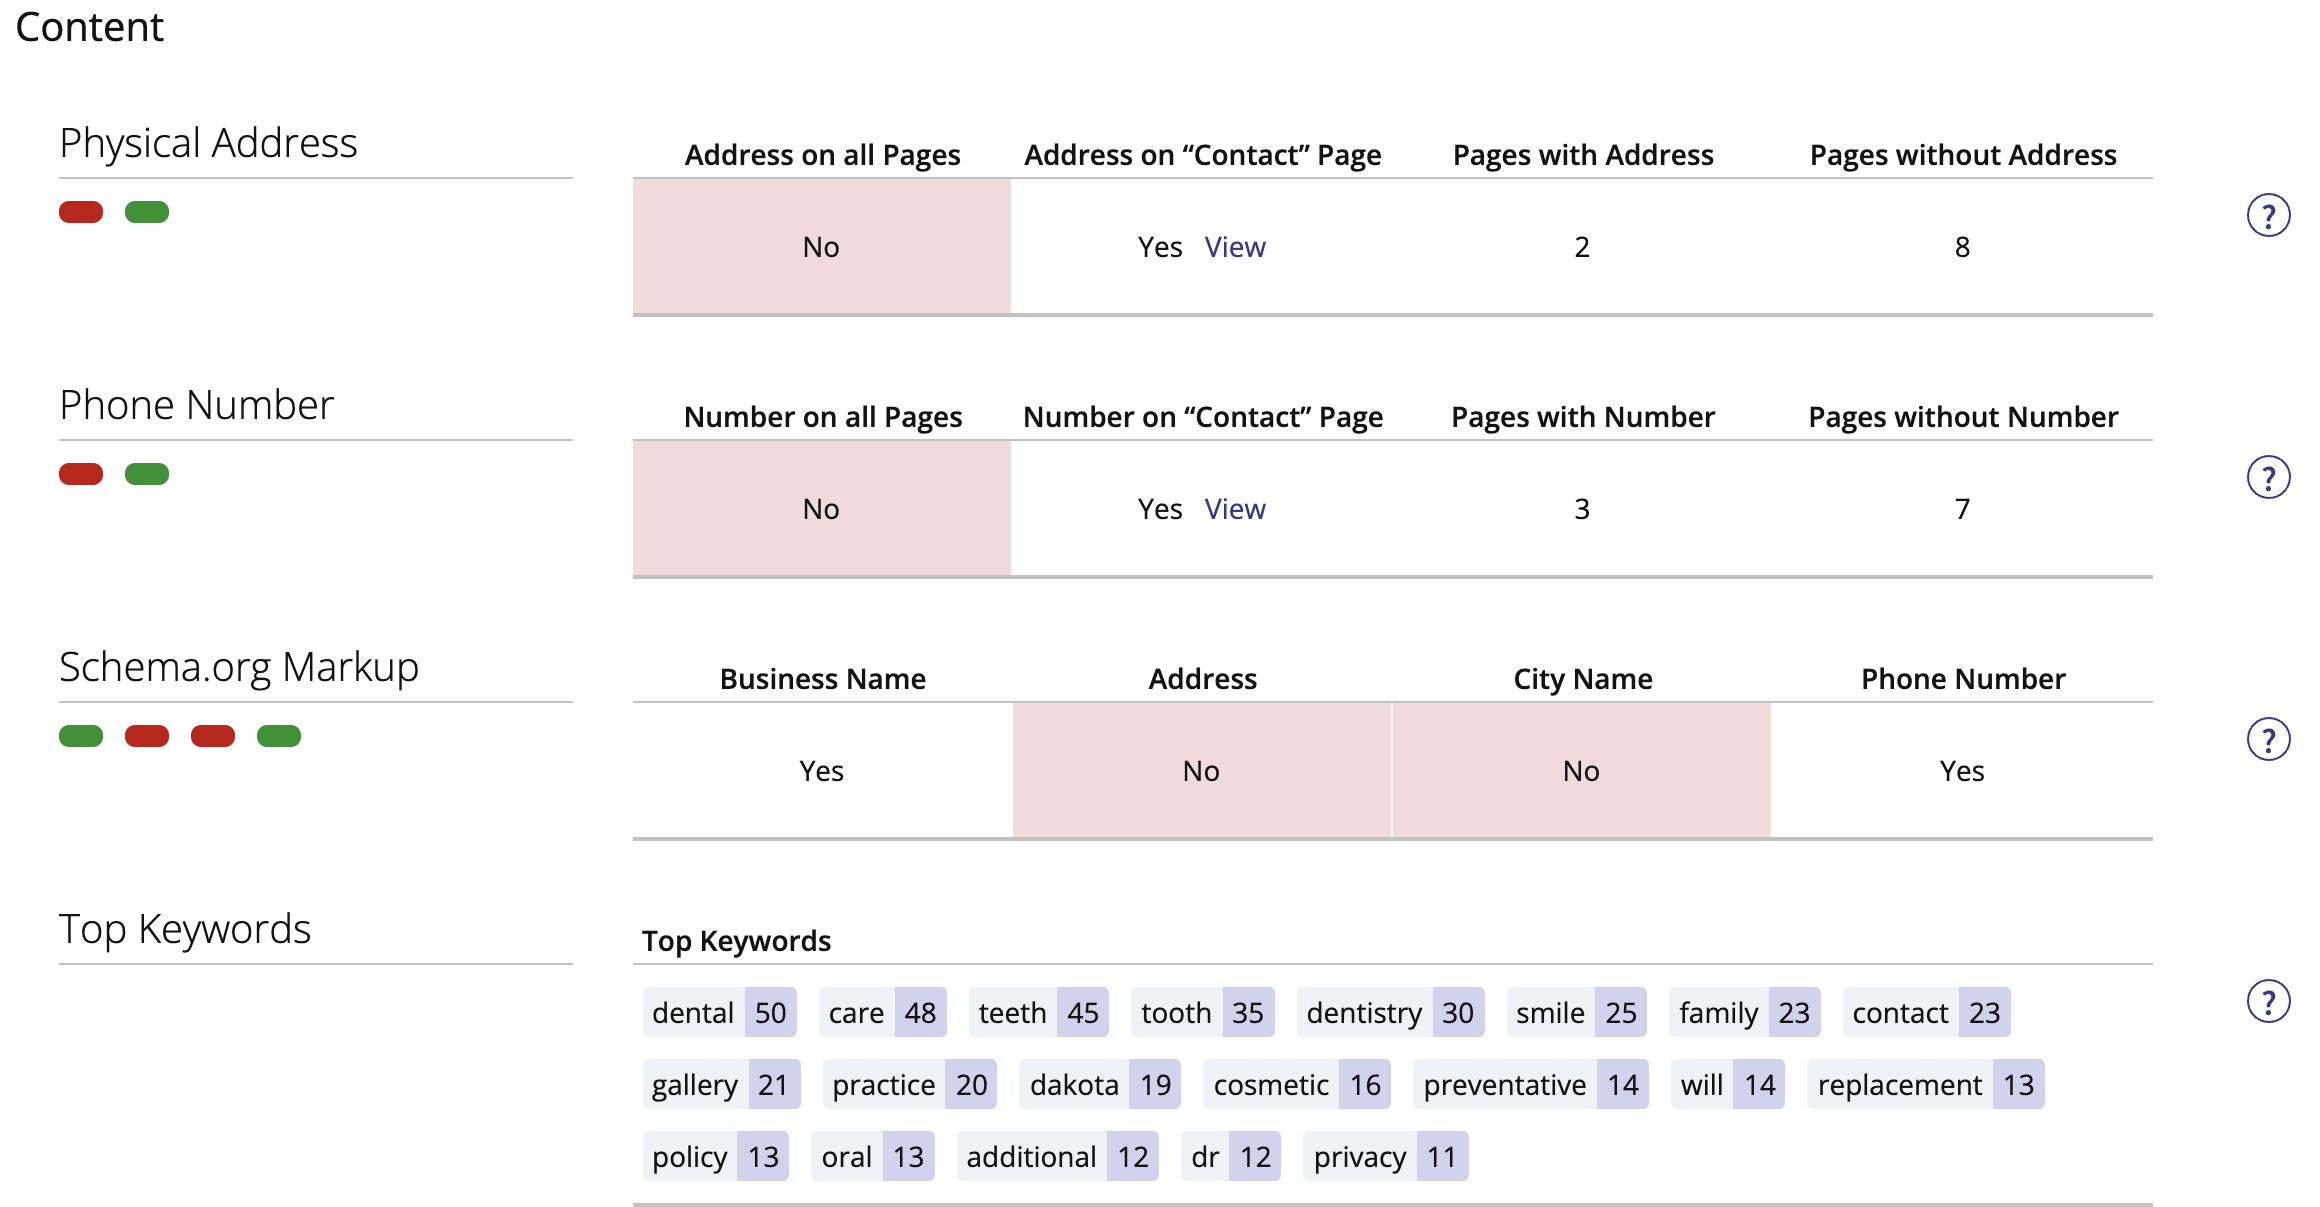Select the 'gallery 21' keyword tag
Image resolution: width=2320 pixels, height=1207 pixels.
722,1084
